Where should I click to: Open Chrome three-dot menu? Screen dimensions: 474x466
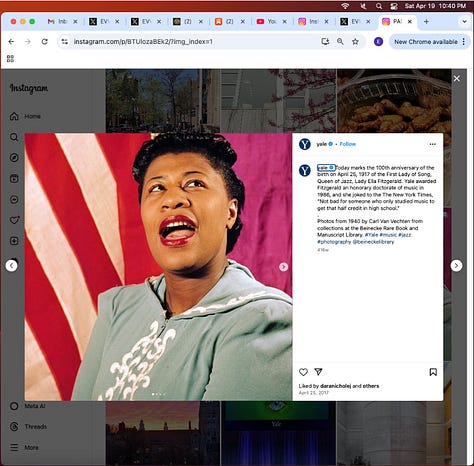click(464, 42)
